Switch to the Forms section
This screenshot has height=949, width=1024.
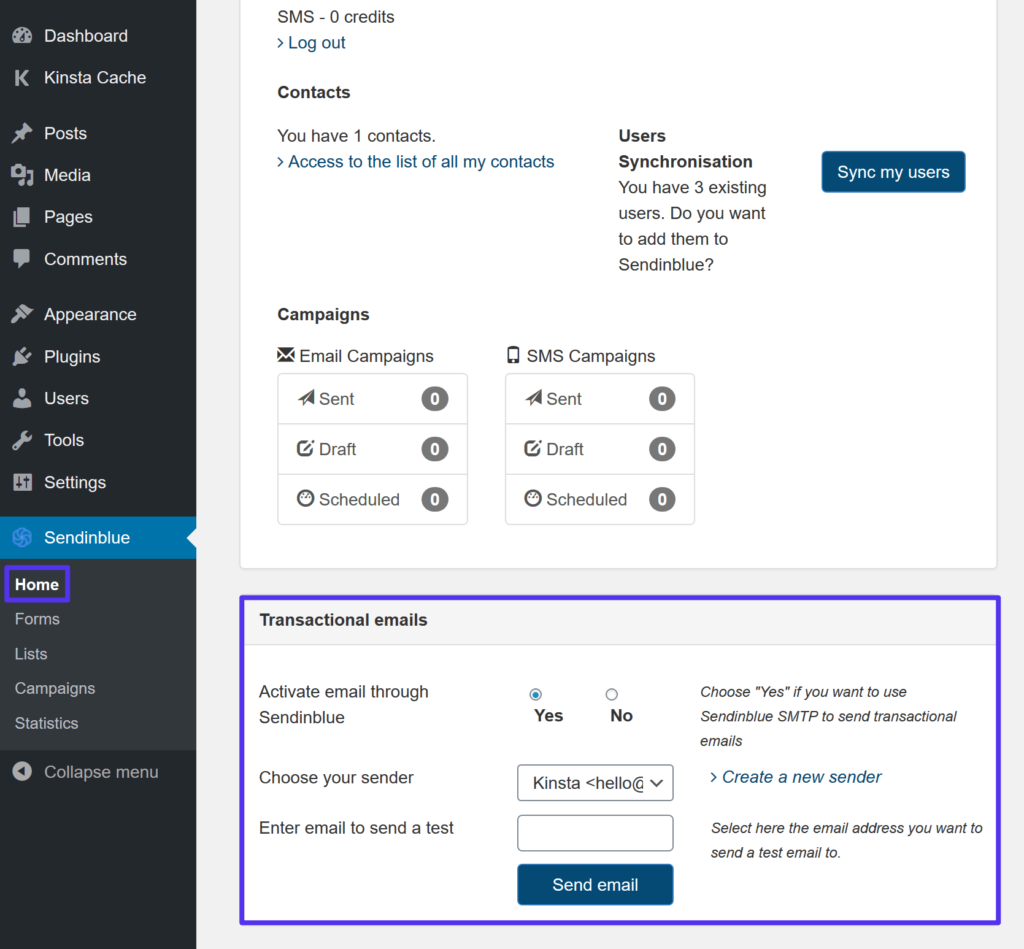pyautogui.click(x=37, y=619)
